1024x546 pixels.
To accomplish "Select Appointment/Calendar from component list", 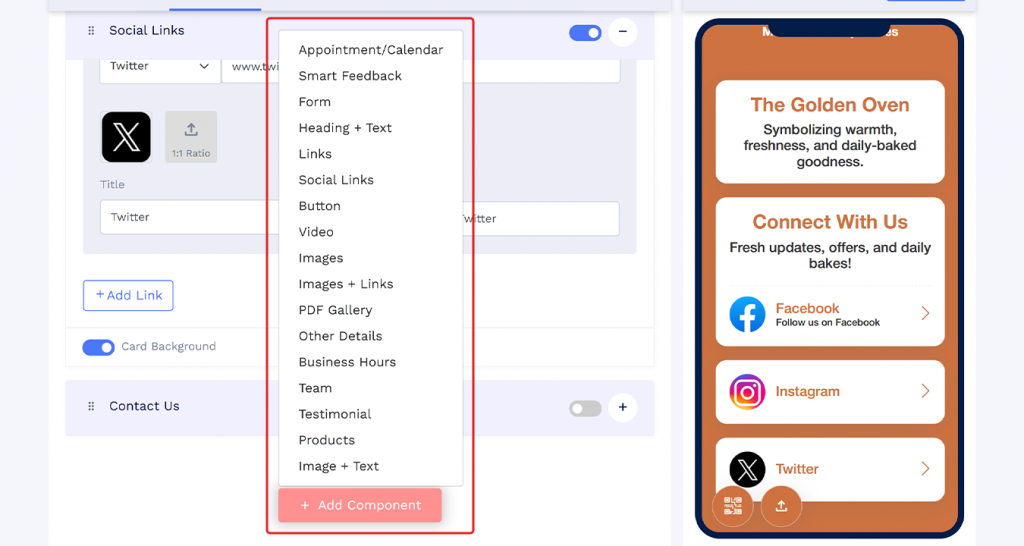I will click(x=370, y=50).
